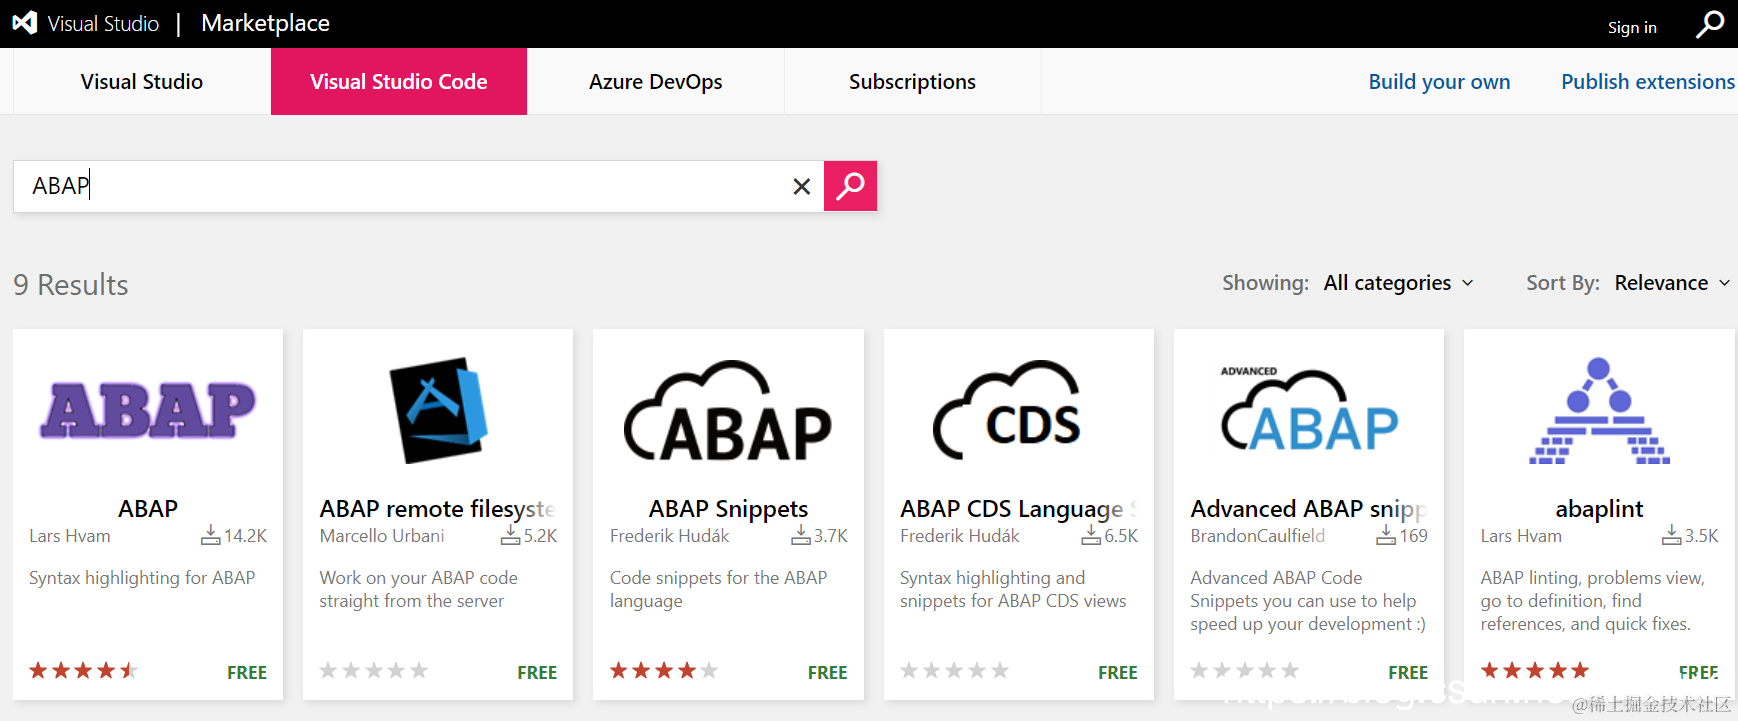
Task: Click download icon next to 6.5K
Action: click(1091, 535)
